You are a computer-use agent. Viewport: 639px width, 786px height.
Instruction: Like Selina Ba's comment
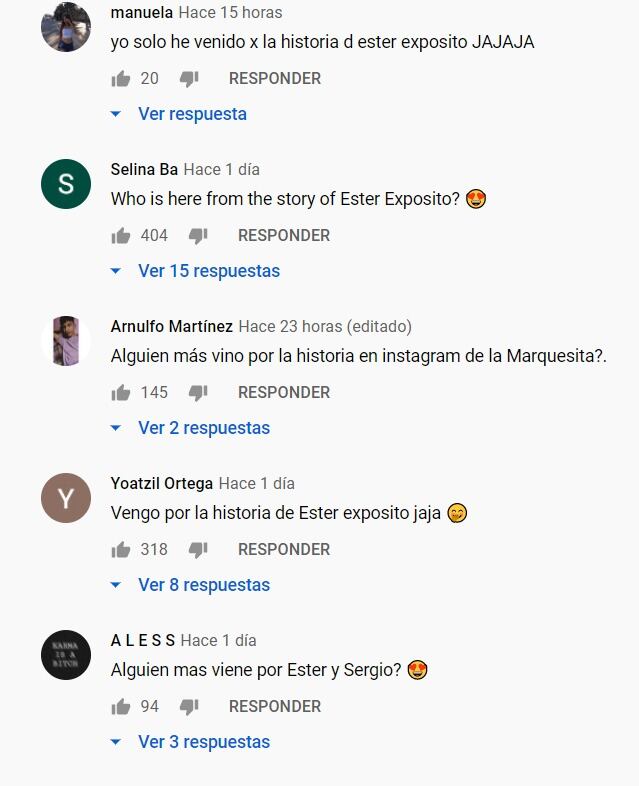click(121, 236)
